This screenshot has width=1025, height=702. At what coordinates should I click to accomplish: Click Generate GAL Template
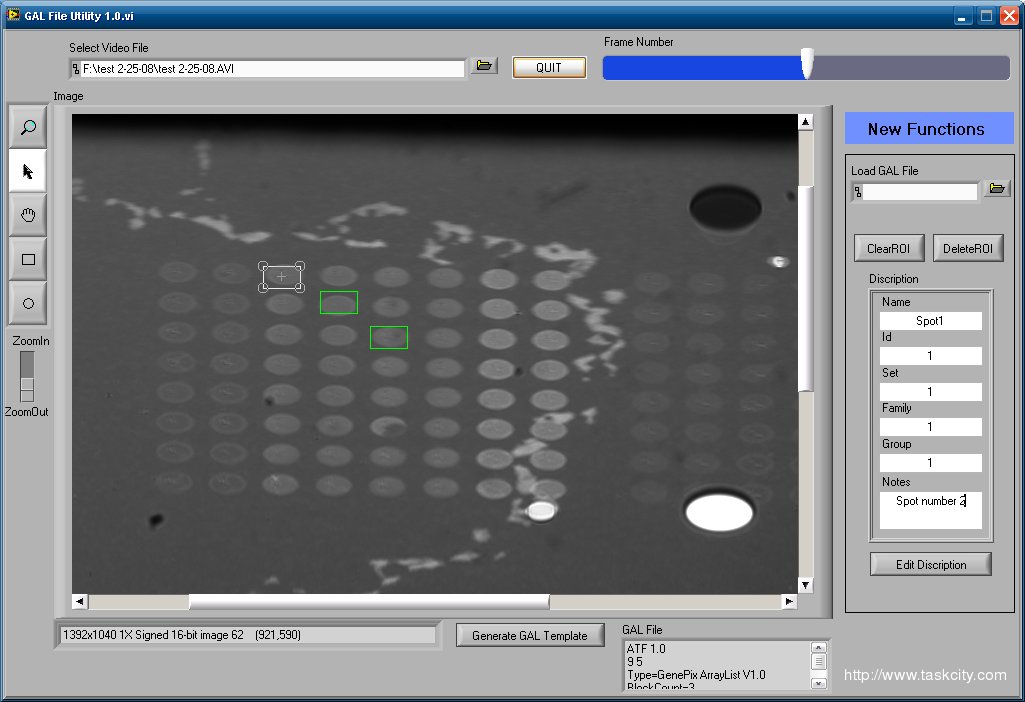[530, 635]
